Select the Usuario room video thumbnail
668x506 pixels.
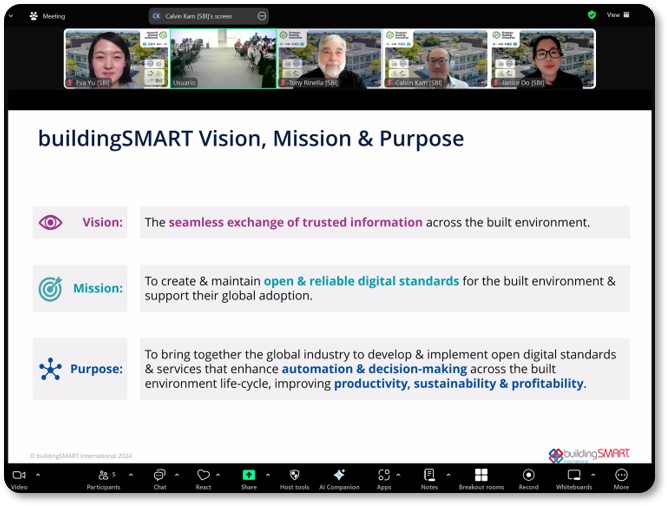(x=224, y=58)
